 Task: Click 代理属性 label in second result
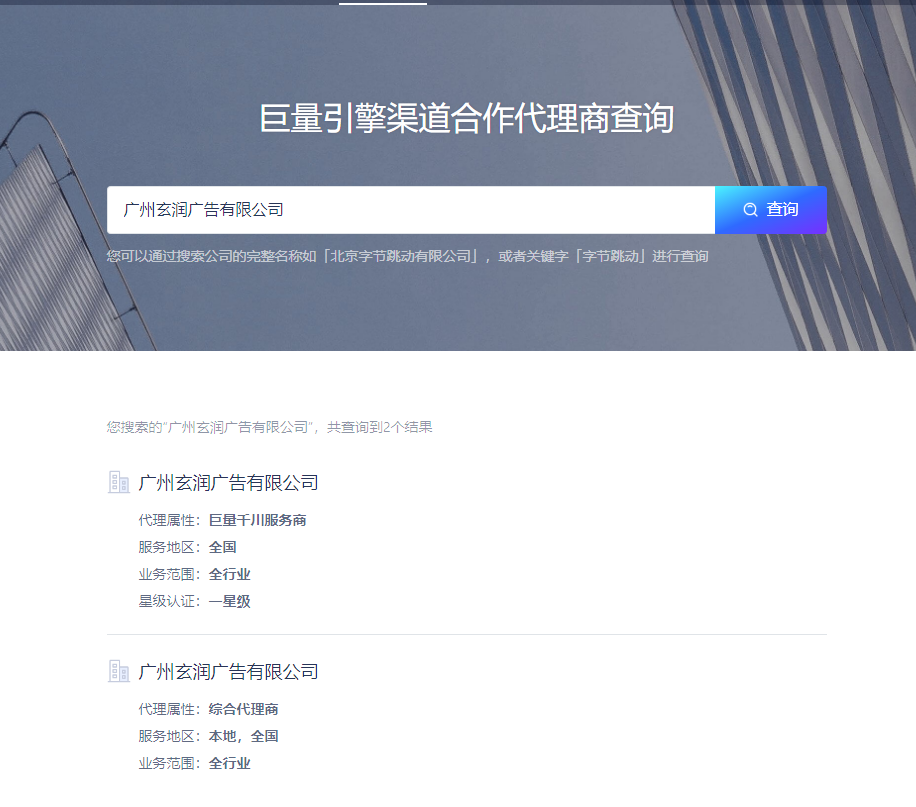point(169,709)
